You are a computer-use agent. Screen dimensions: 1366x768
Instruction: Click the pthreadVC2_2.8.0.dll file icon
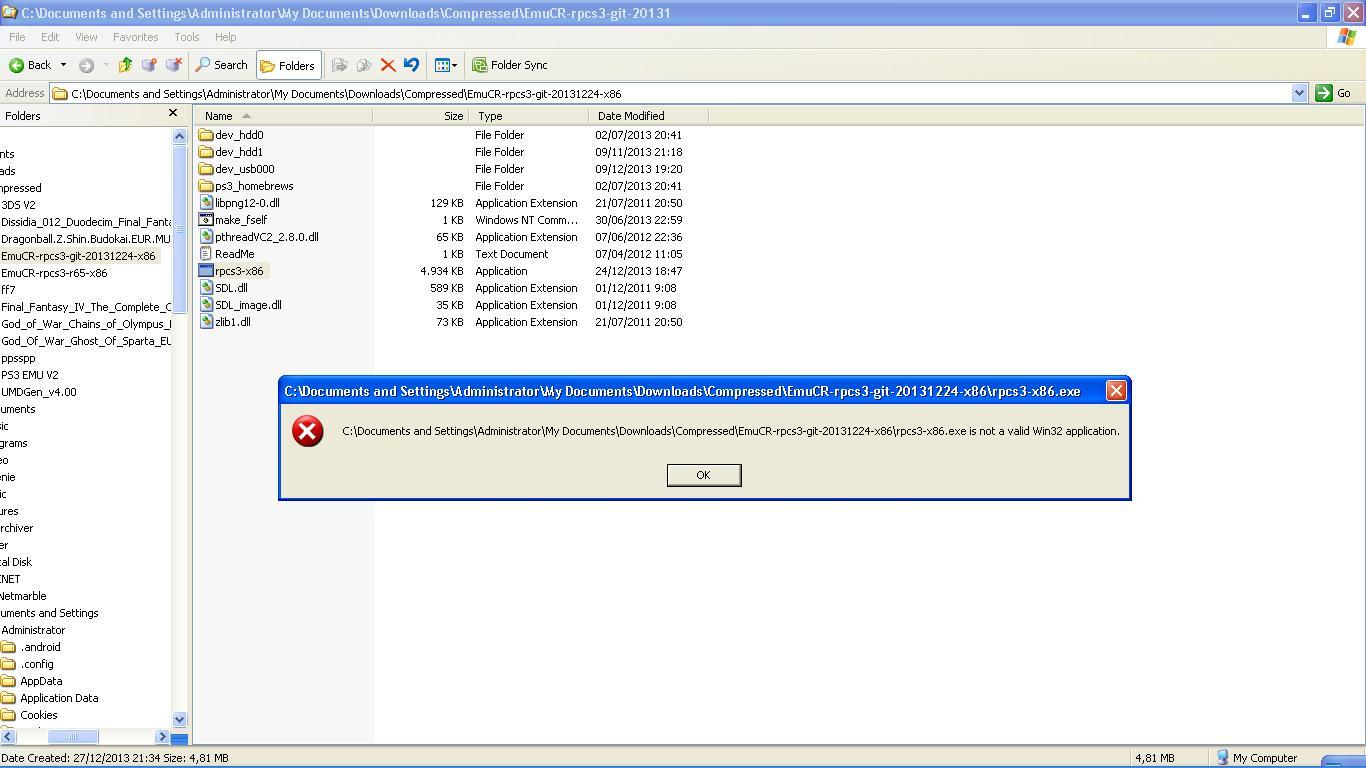(206, 237)
